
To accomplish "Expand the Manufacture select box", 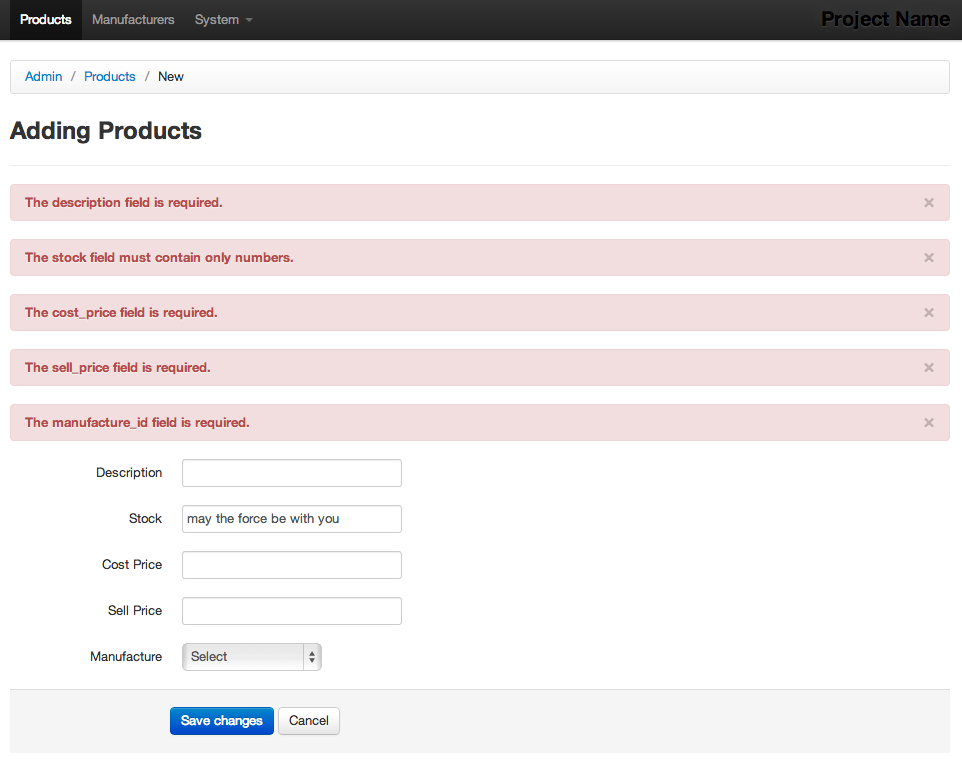I will click(252, 657).
